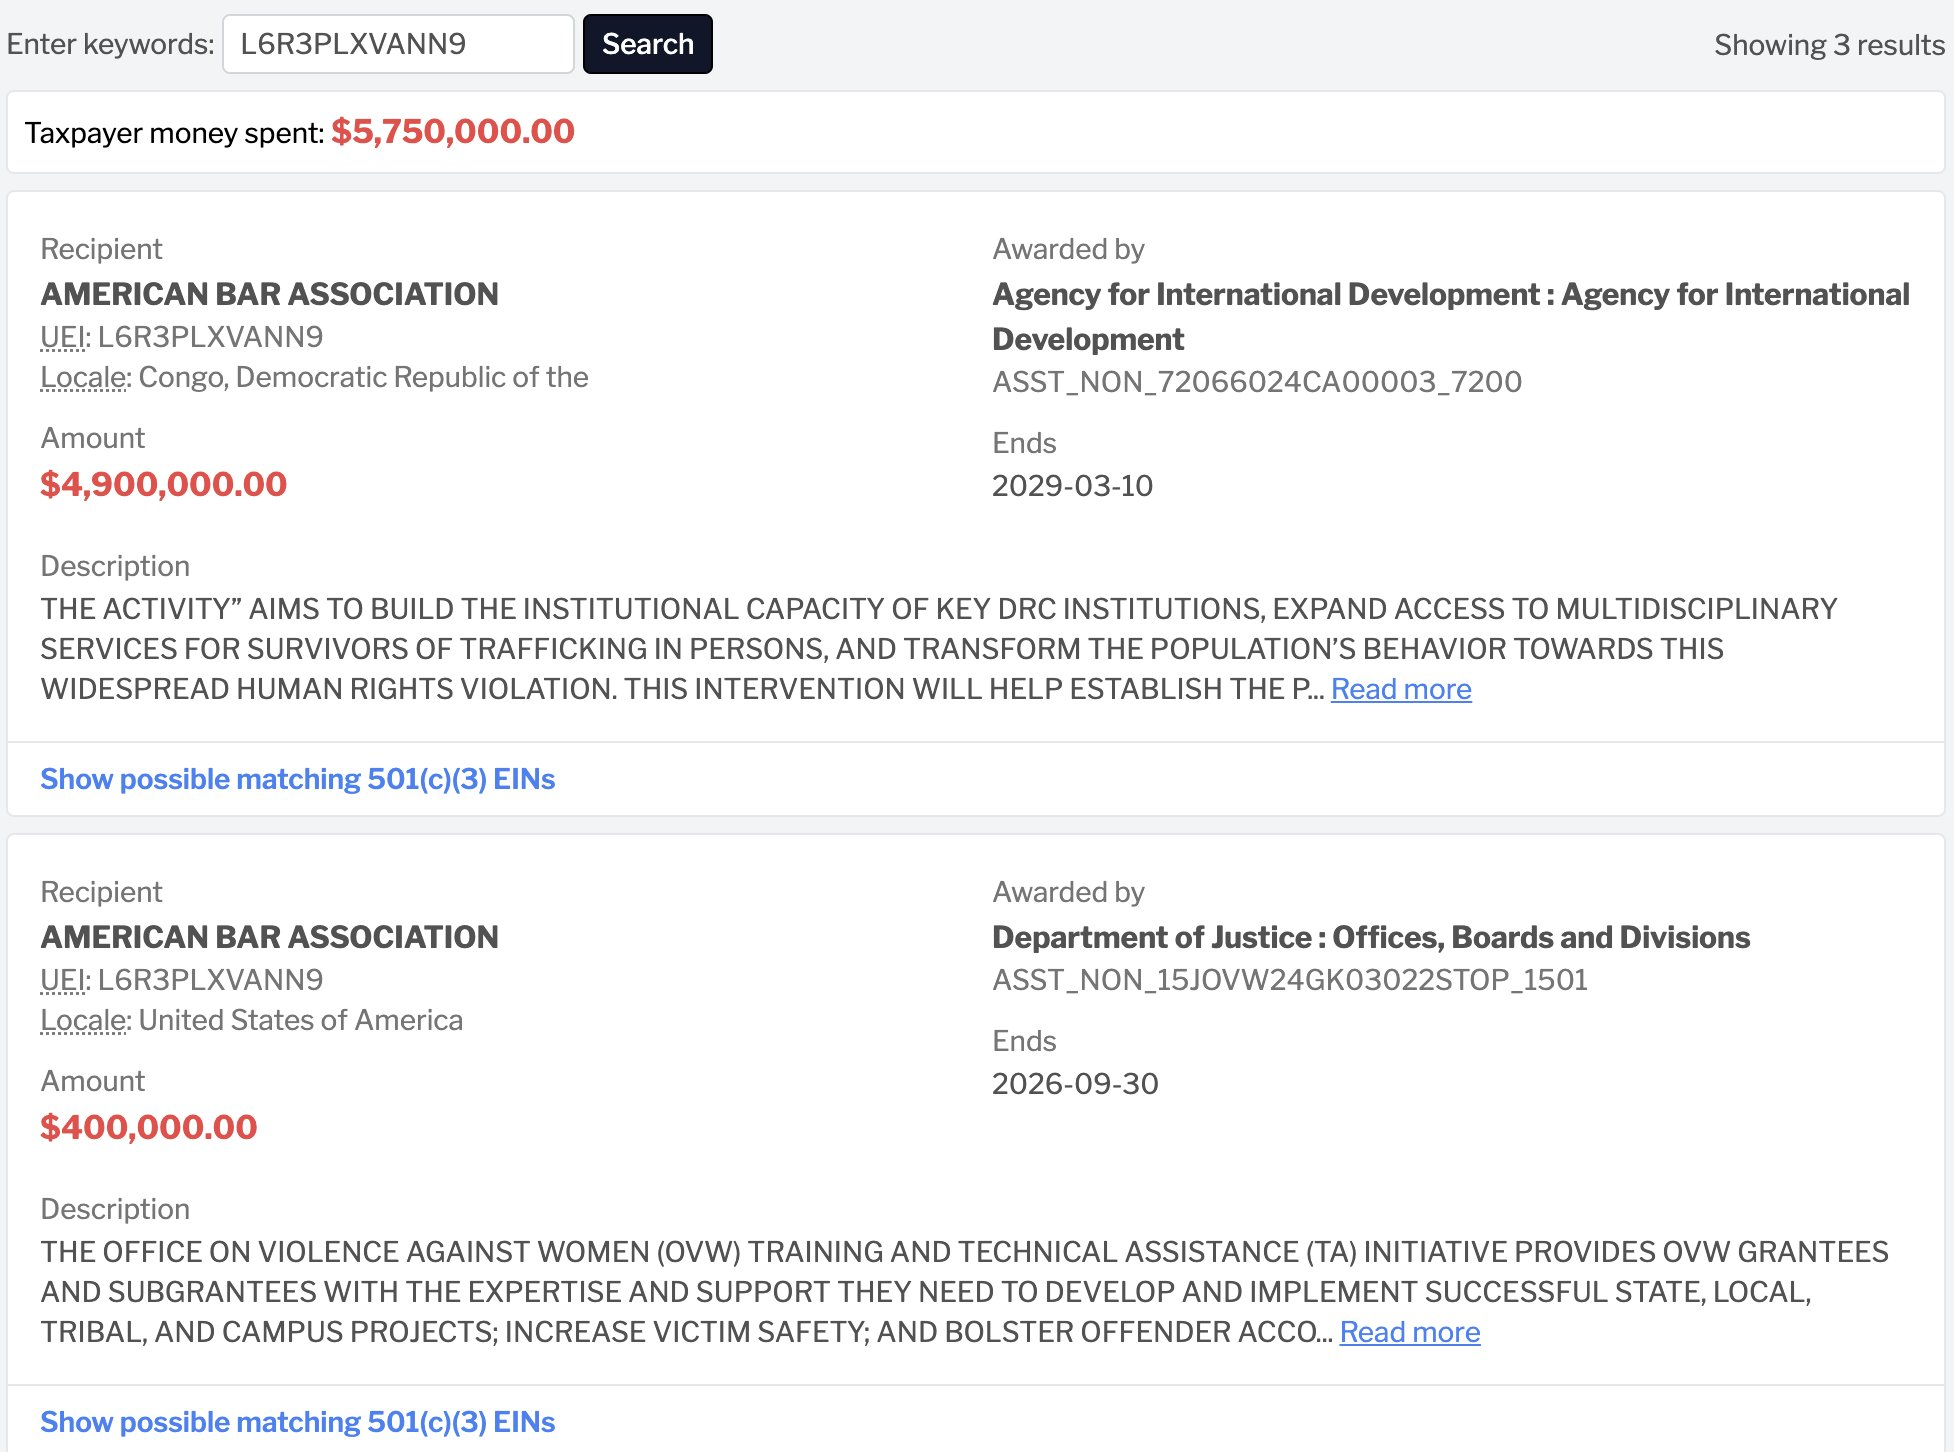Click the UEI abbreviation in the United States award

pyautogui.click(x=65, y=980)
